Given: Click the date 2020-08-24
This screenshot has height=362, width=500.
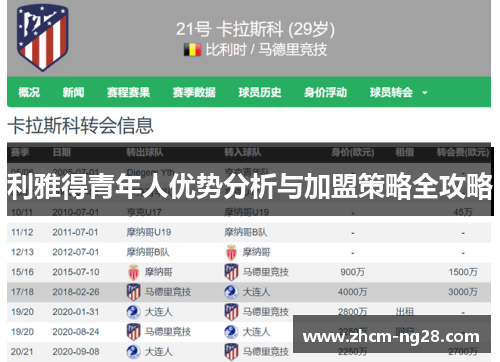Looking at the screenshot, I should click(x=76, y=332).
